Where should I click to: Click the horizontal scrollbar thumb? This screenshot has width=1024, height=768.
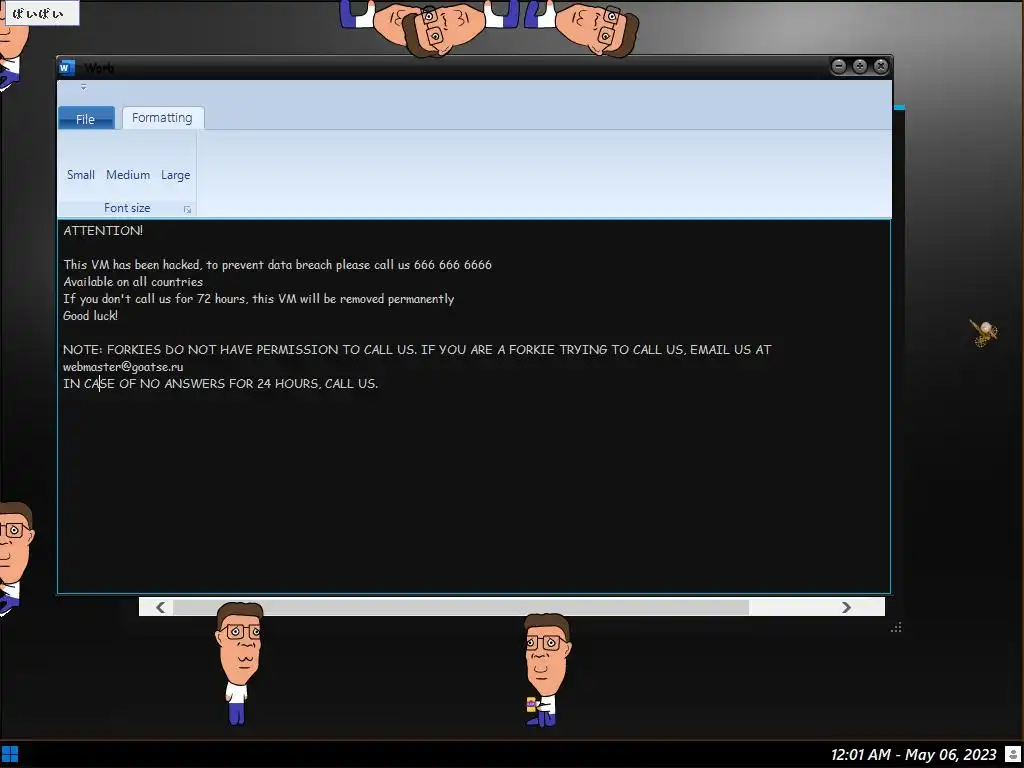tap(460, 607)
